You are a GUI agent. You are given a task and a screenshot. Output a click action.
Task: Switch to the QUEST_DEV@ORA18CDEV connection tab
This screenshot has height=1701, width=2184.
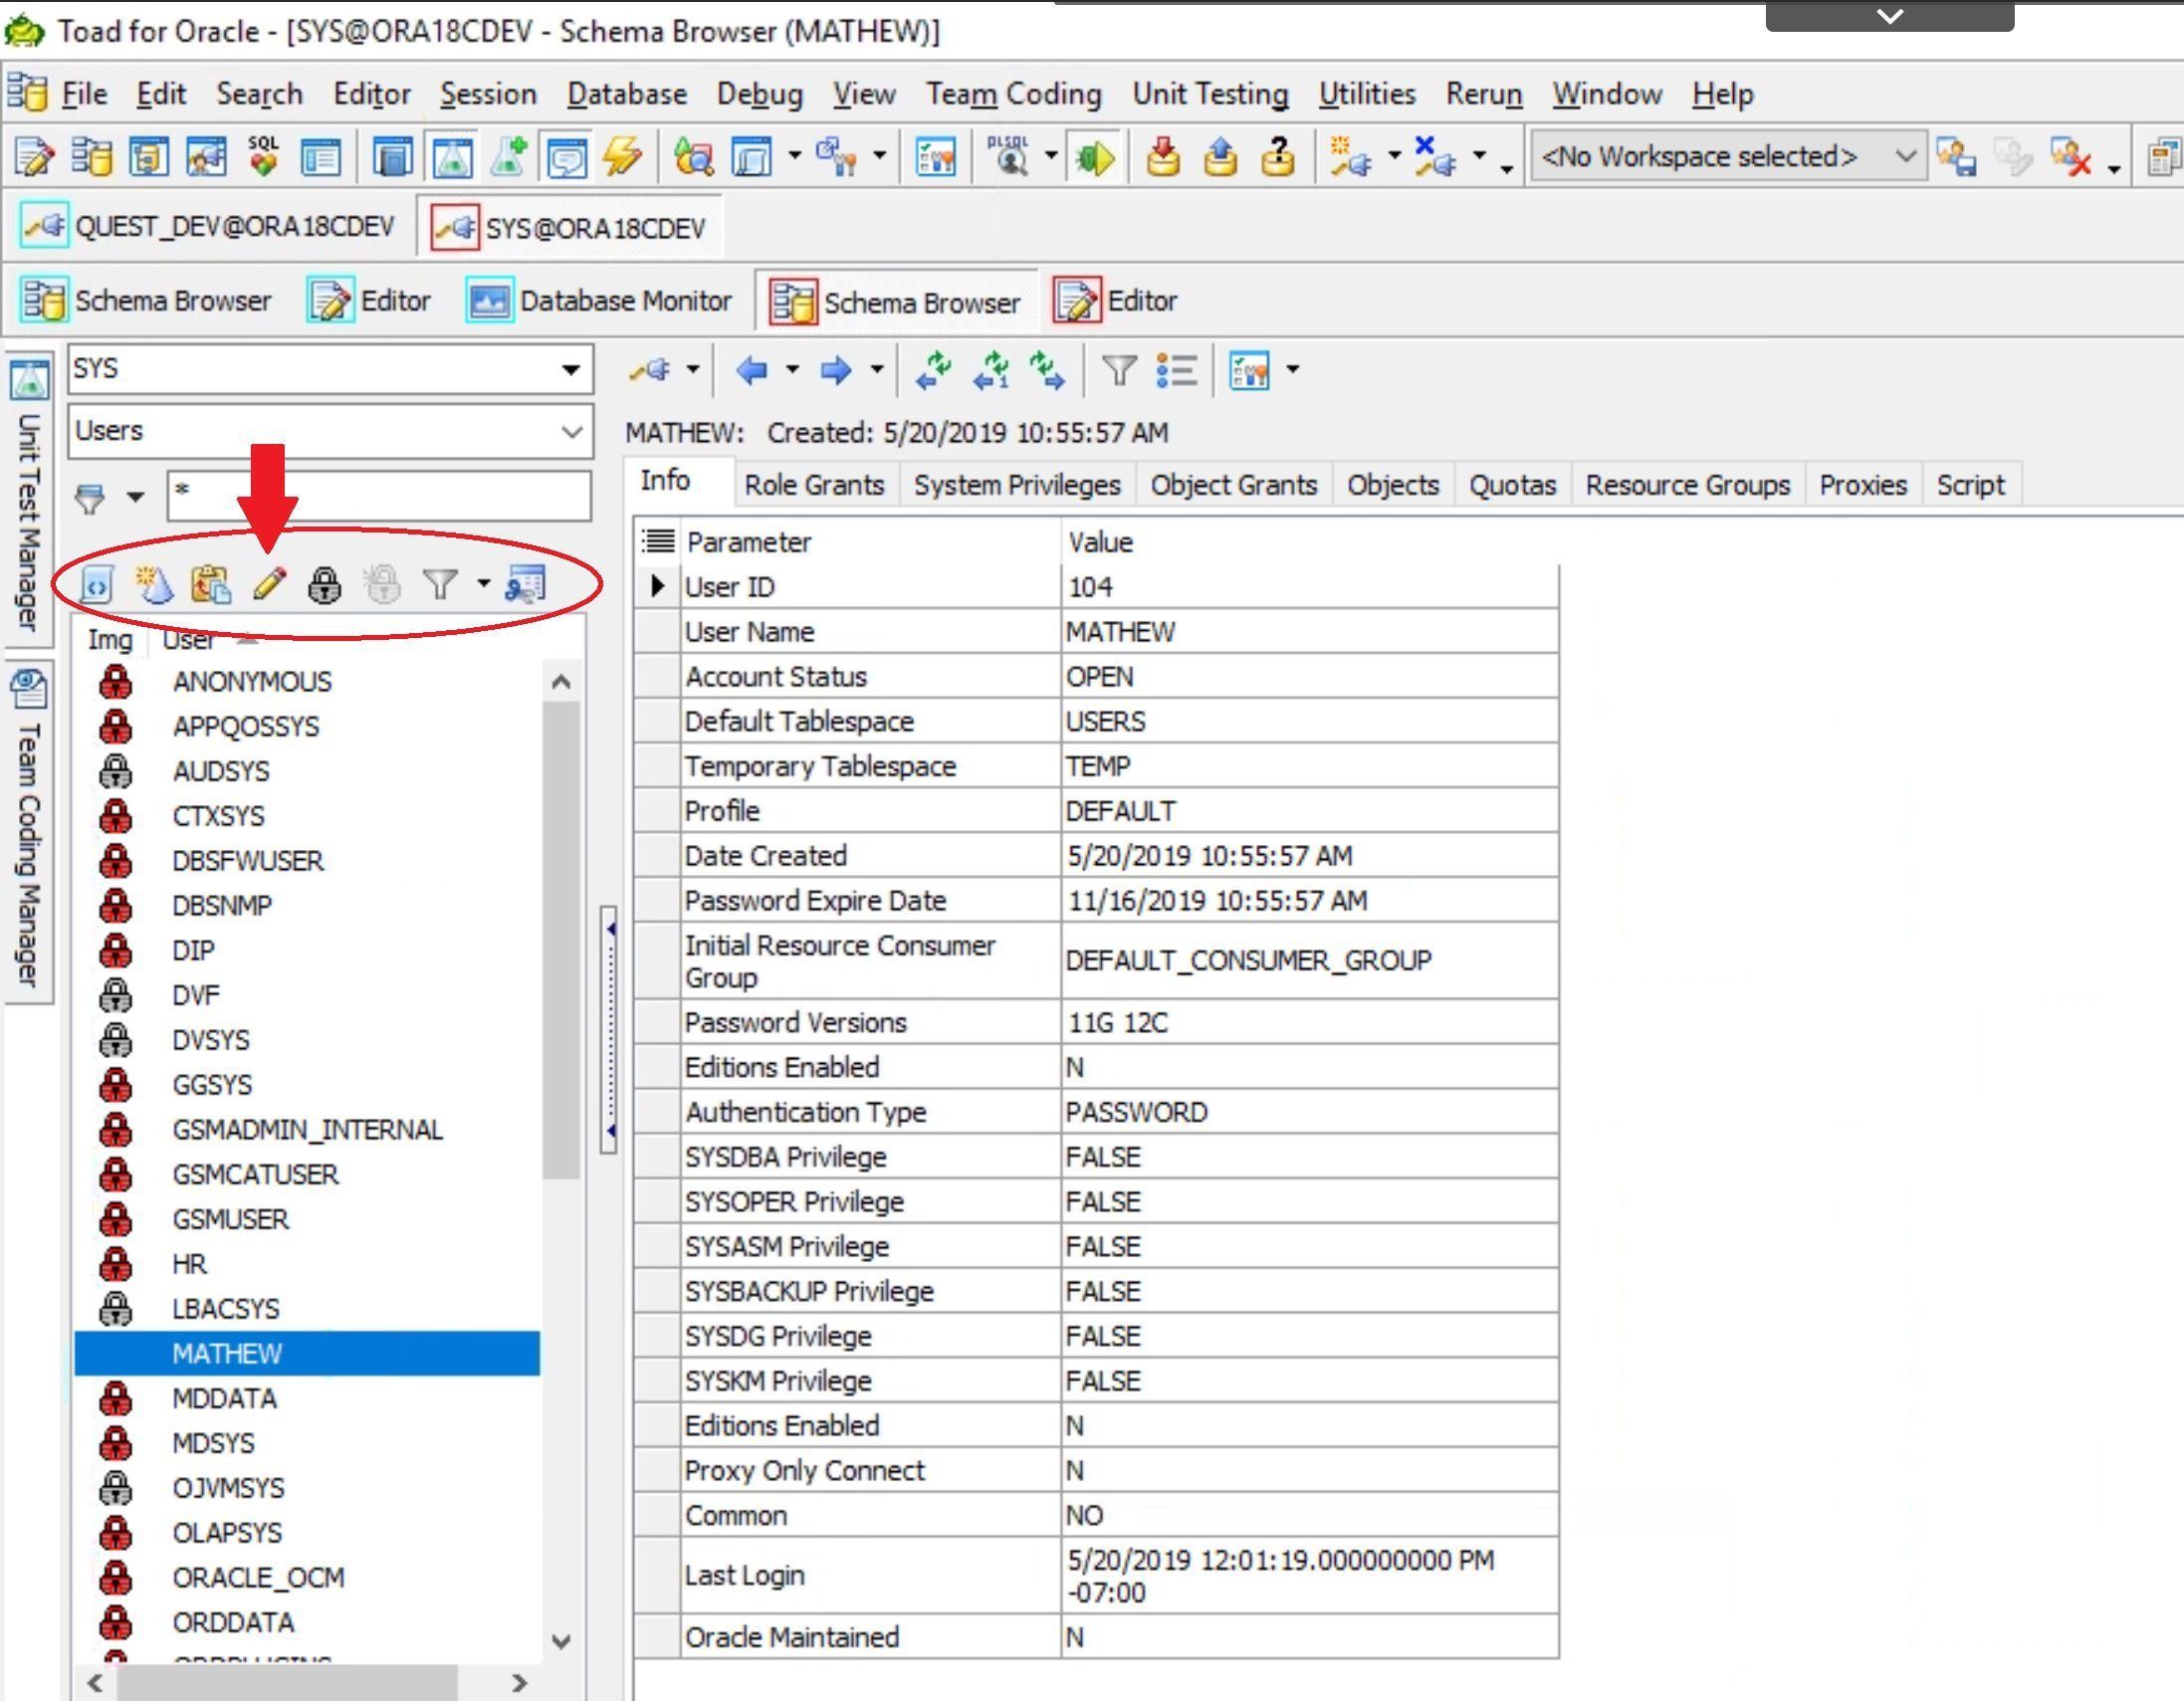(209, 227)
